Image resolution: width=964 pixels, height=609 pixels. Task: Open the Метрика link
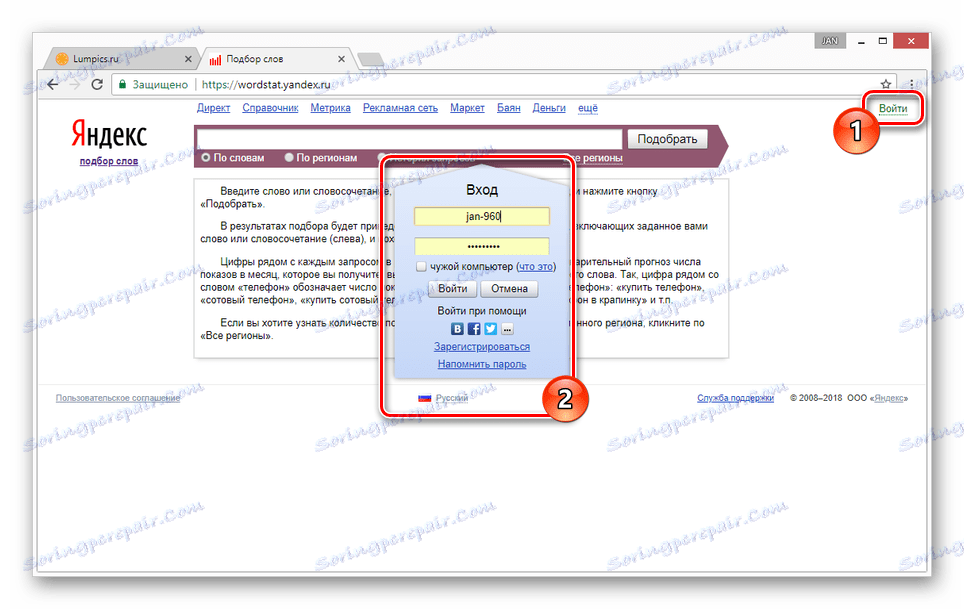(x=330, y=108)
